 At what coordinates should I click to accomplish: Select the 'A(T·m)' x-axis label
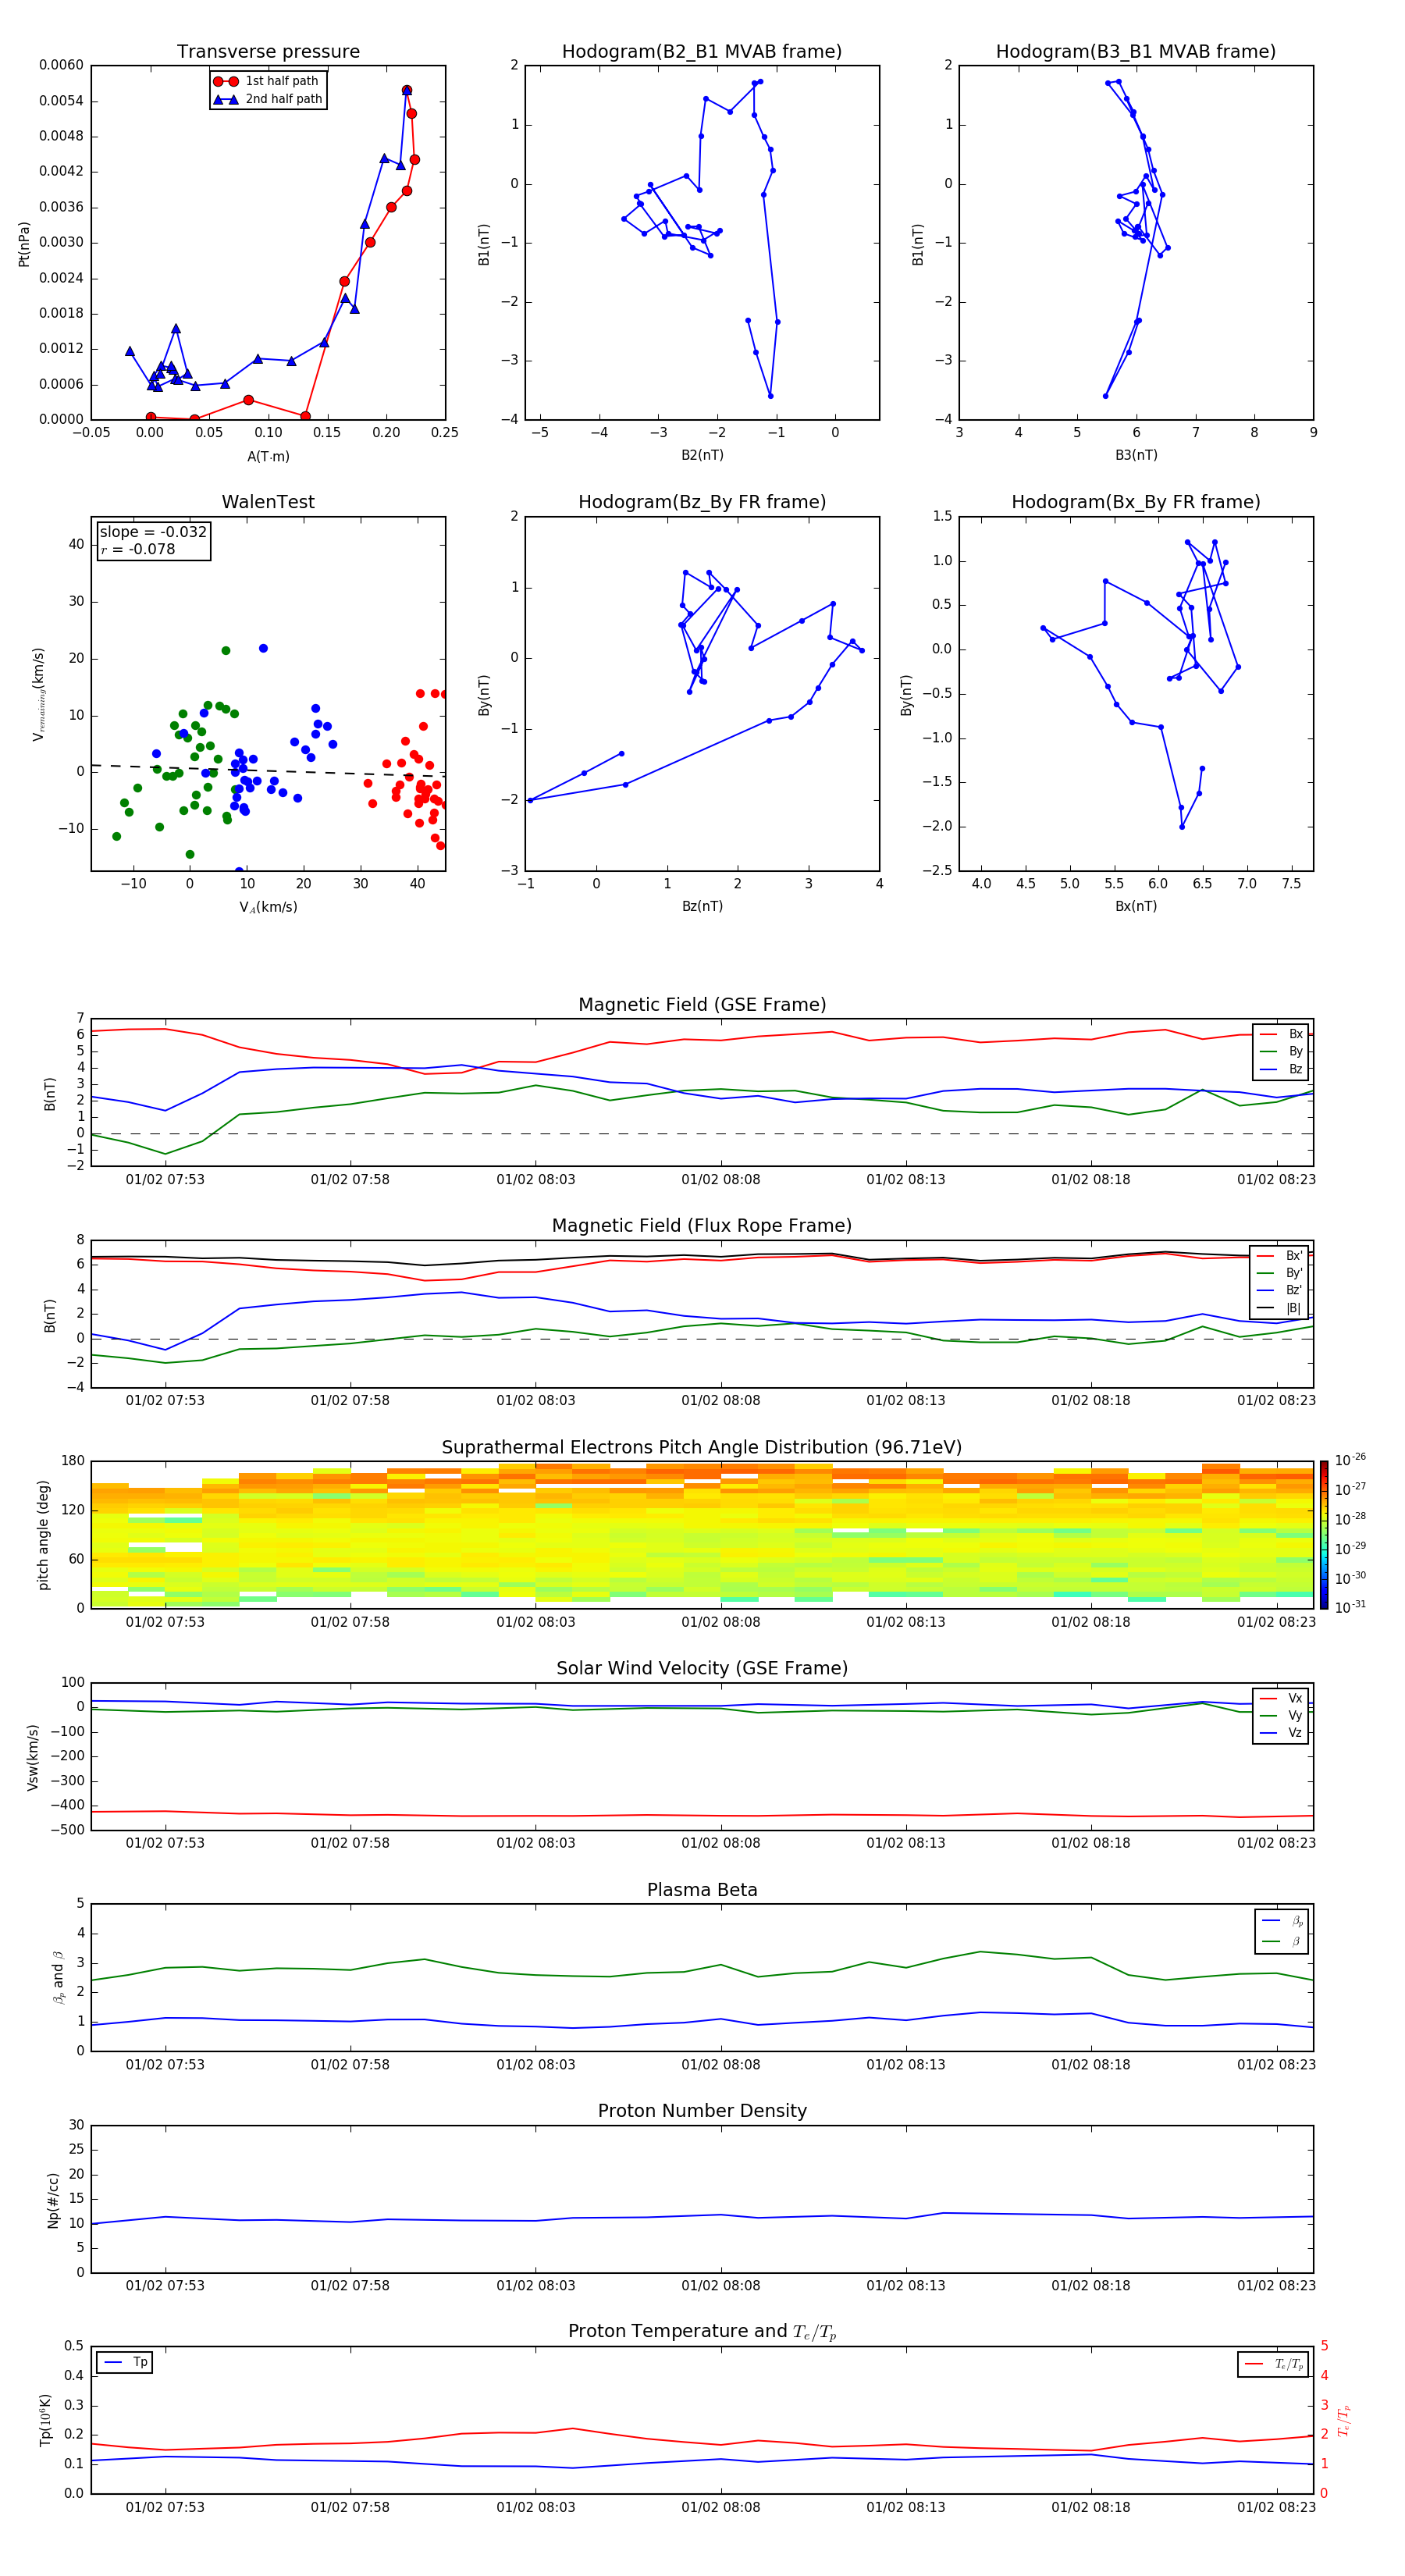[x=268, y=456]
